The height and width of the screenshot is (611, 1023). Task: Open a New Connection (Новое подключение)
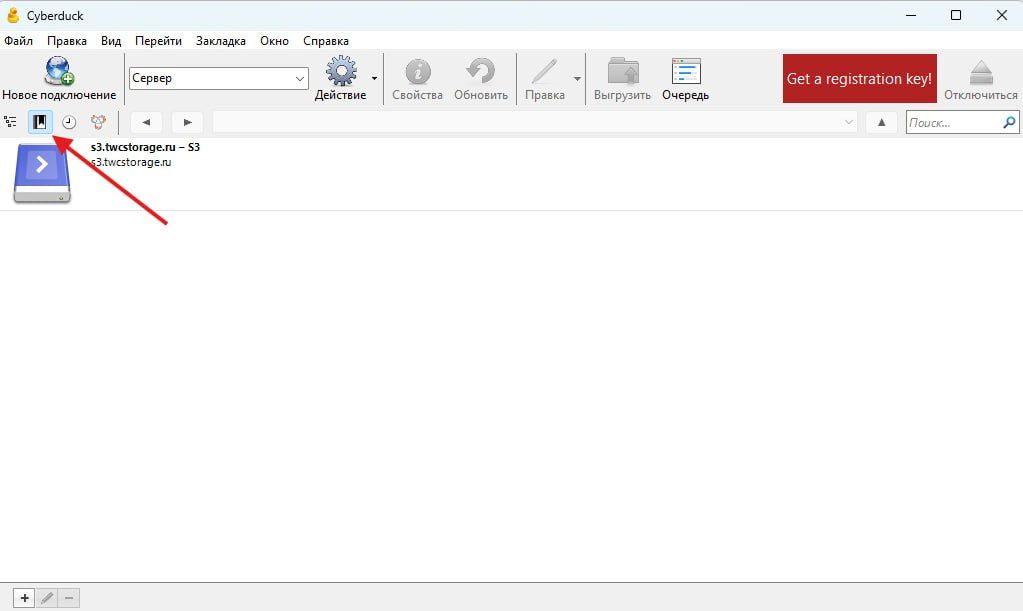click(x=59, y=79)
